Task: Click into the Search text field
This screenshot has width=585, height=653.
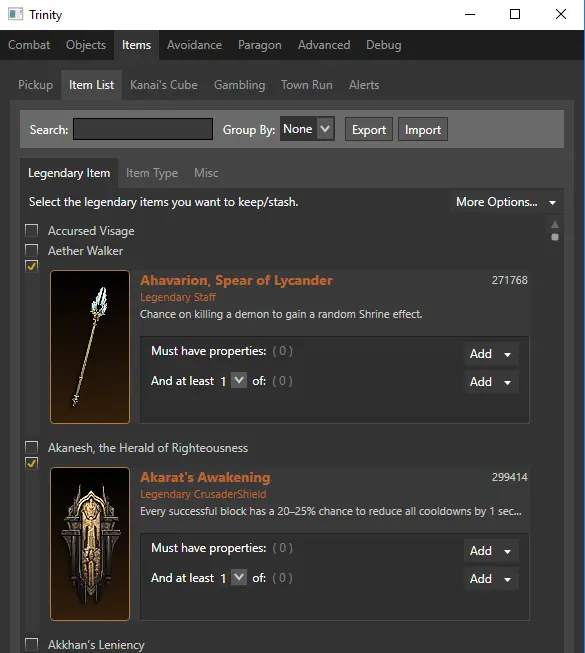Action: pos(143,129)
